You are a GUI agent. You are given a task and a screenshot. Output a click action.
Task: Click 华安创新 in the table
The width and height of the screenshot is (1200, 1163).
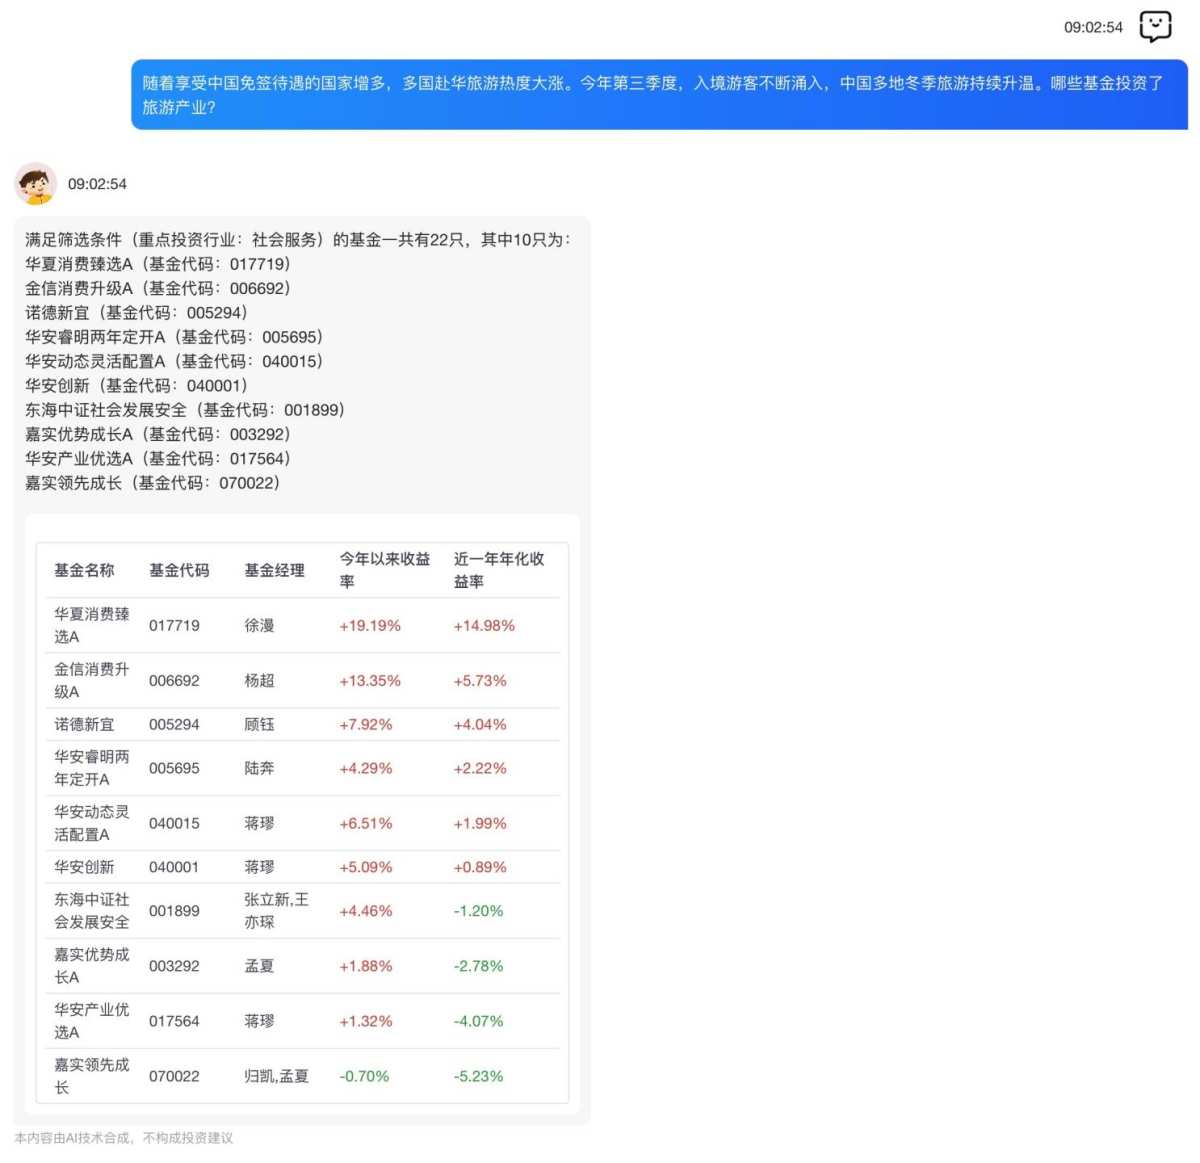(84, 867)
